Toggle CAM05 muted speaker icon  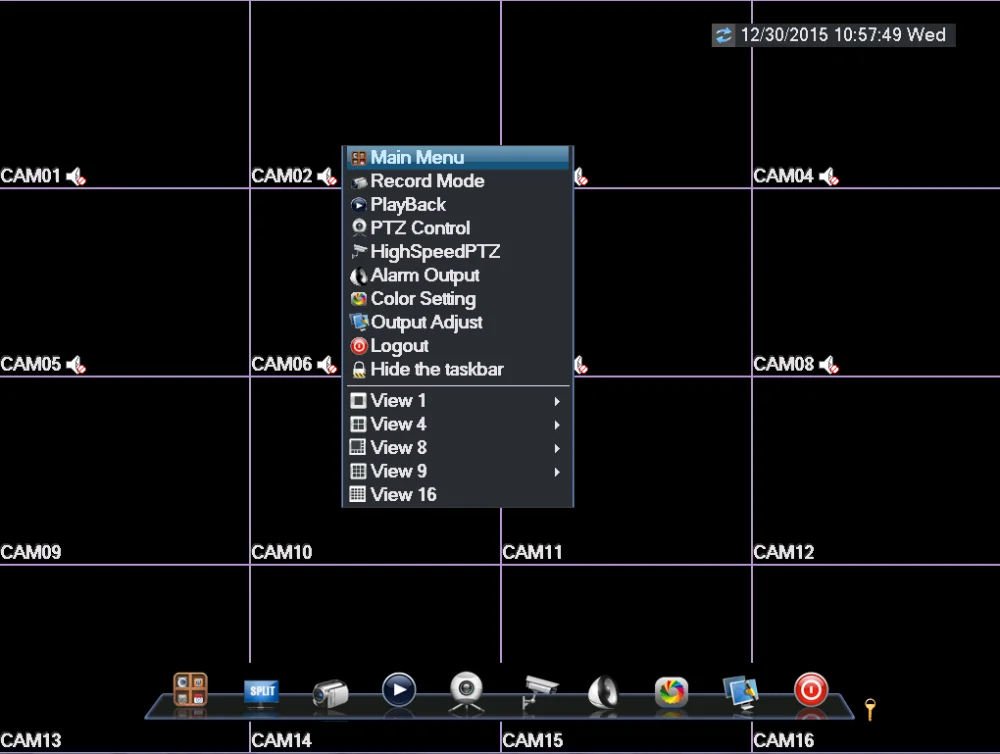[76, 365]
